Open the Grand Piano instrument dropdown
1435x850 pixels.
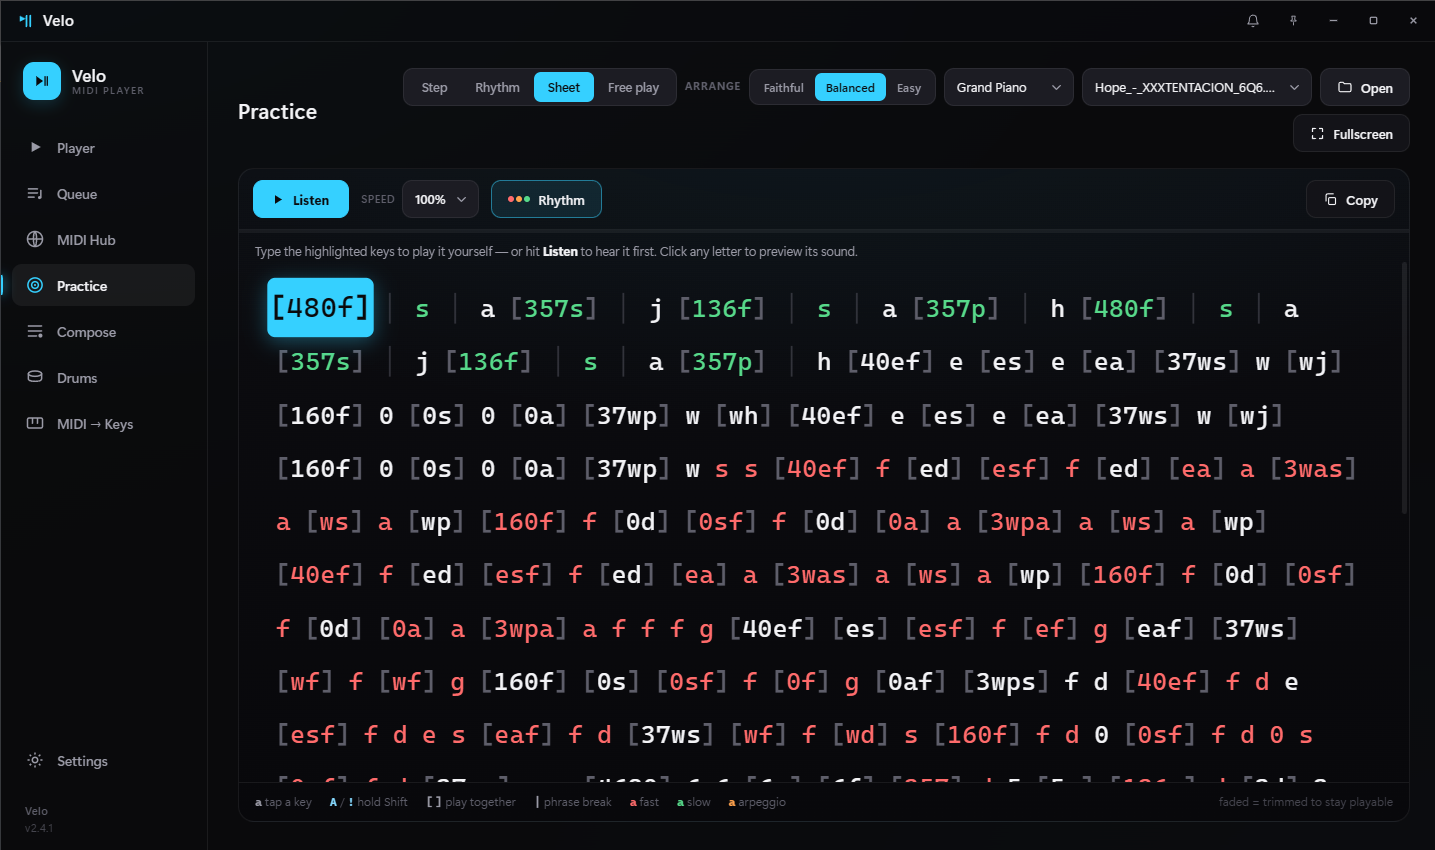tap(1008, 87)
